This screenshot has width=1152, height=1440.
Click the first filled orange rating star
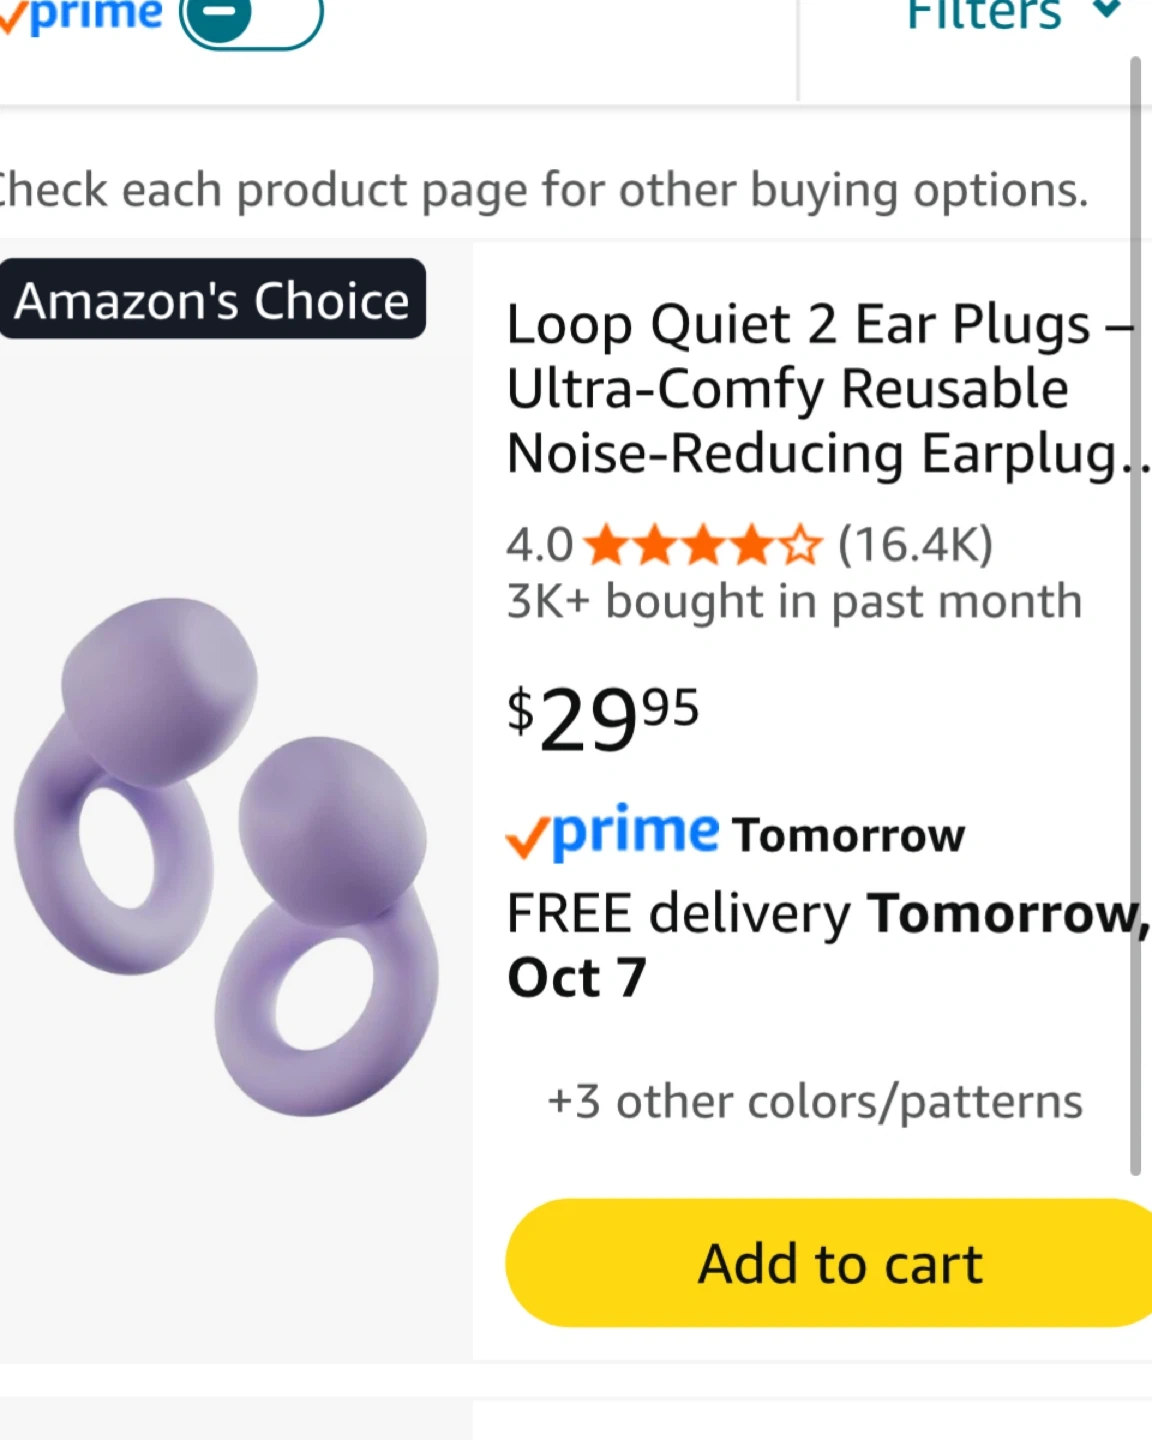[604, 546]
